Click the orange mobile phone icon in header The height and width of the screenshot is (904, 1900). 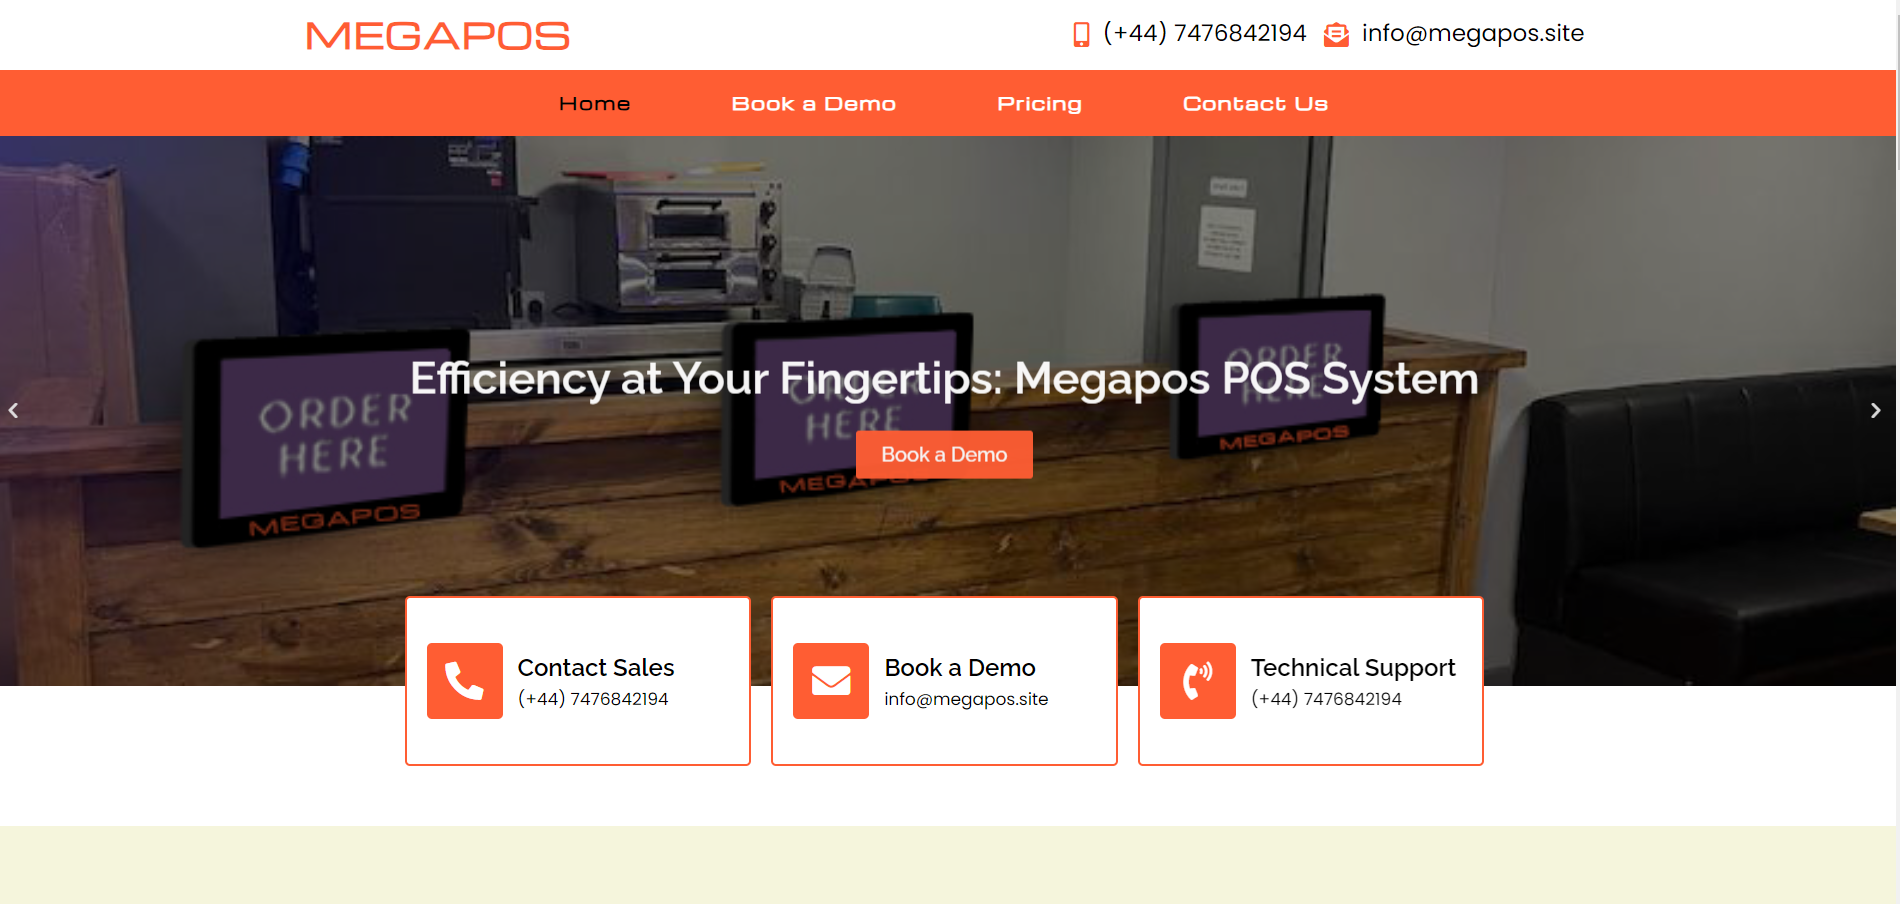point(1081,35)
